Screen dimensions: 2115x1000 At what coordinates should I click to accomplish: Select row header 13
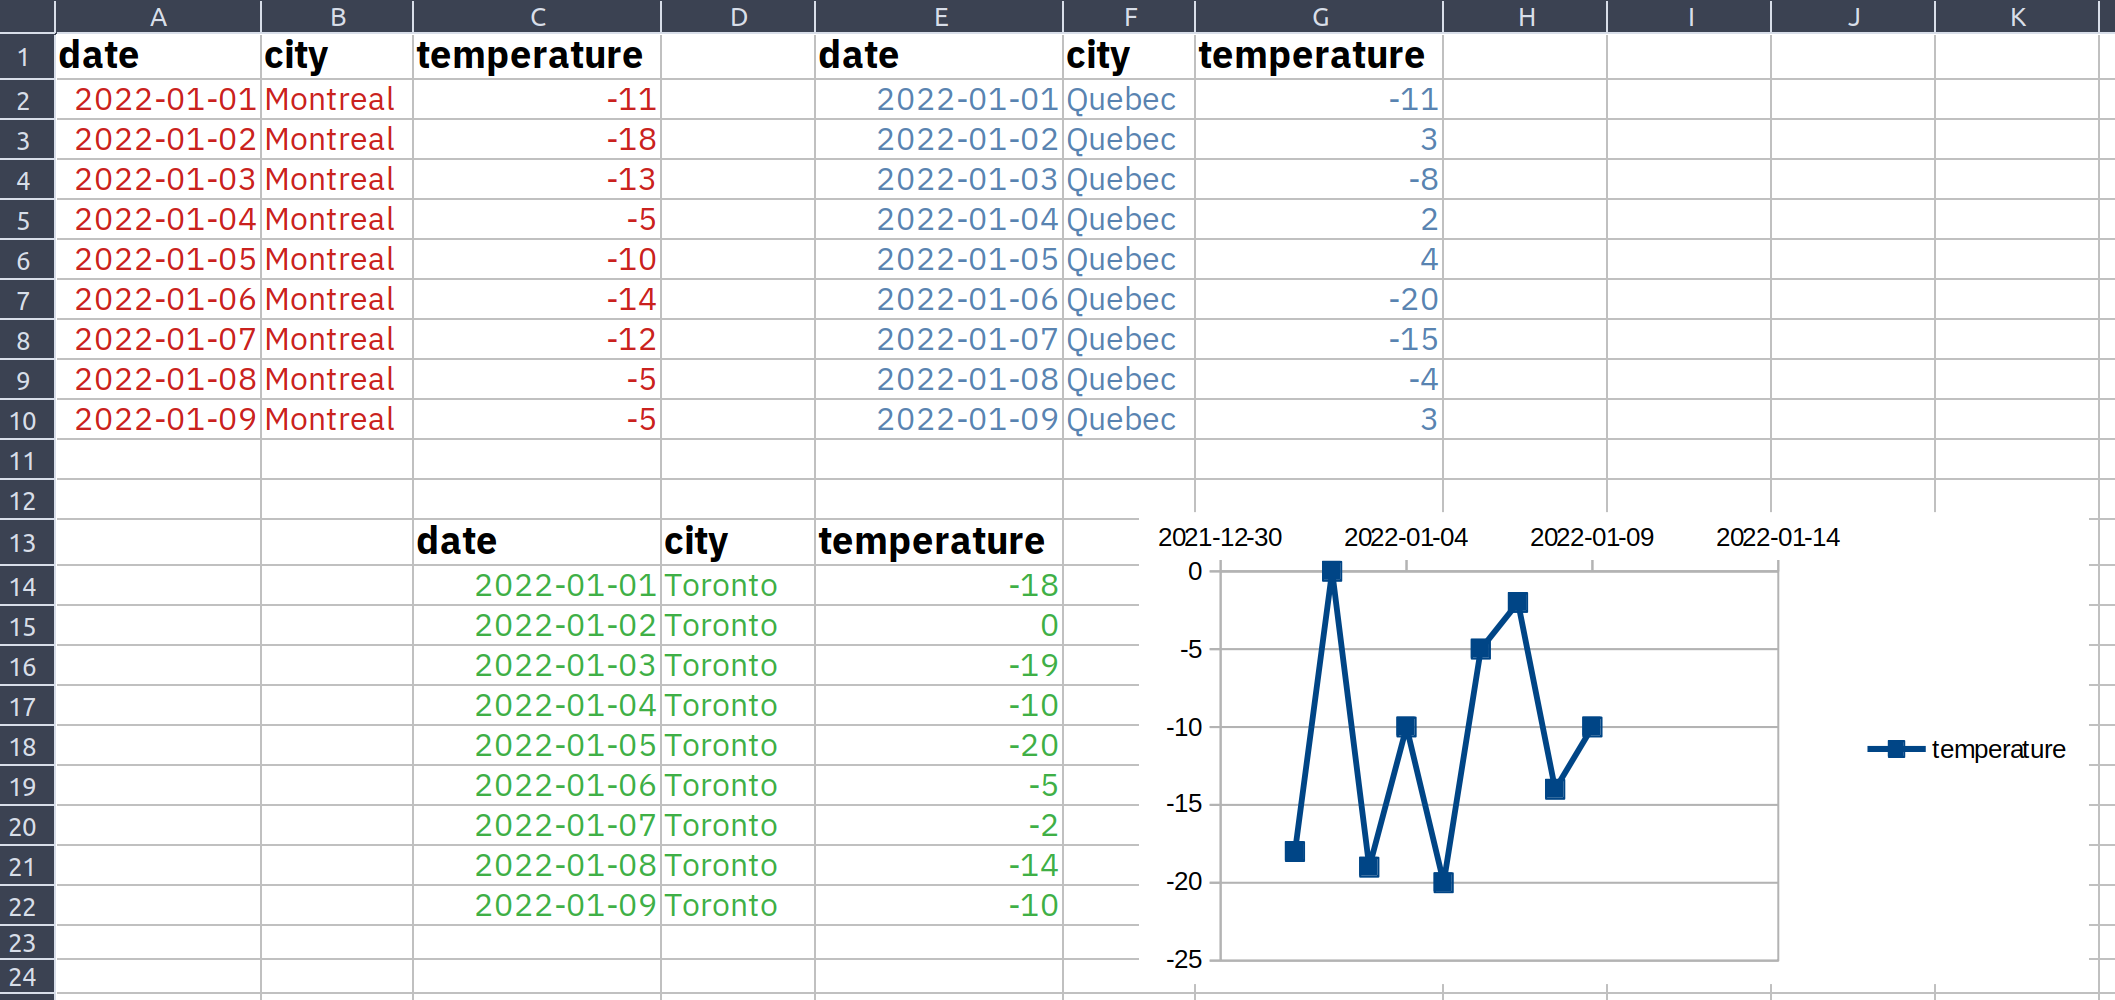[x=26, y=542]
